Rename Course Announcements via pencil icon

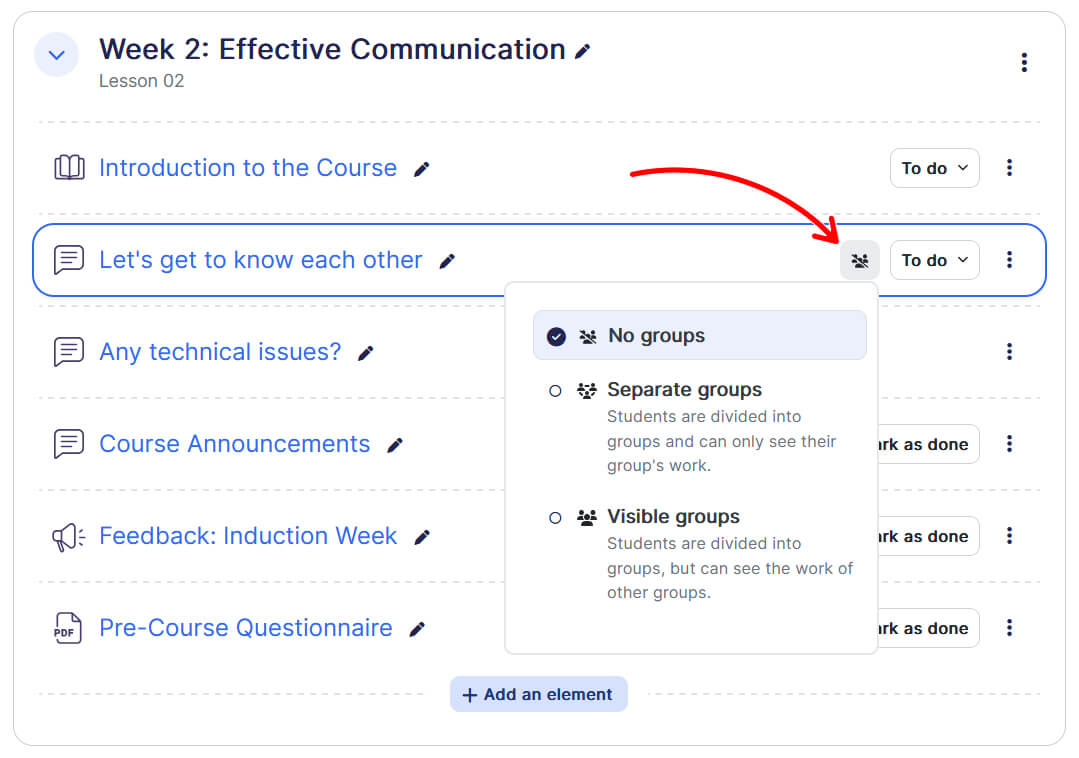tap(395, 445)
